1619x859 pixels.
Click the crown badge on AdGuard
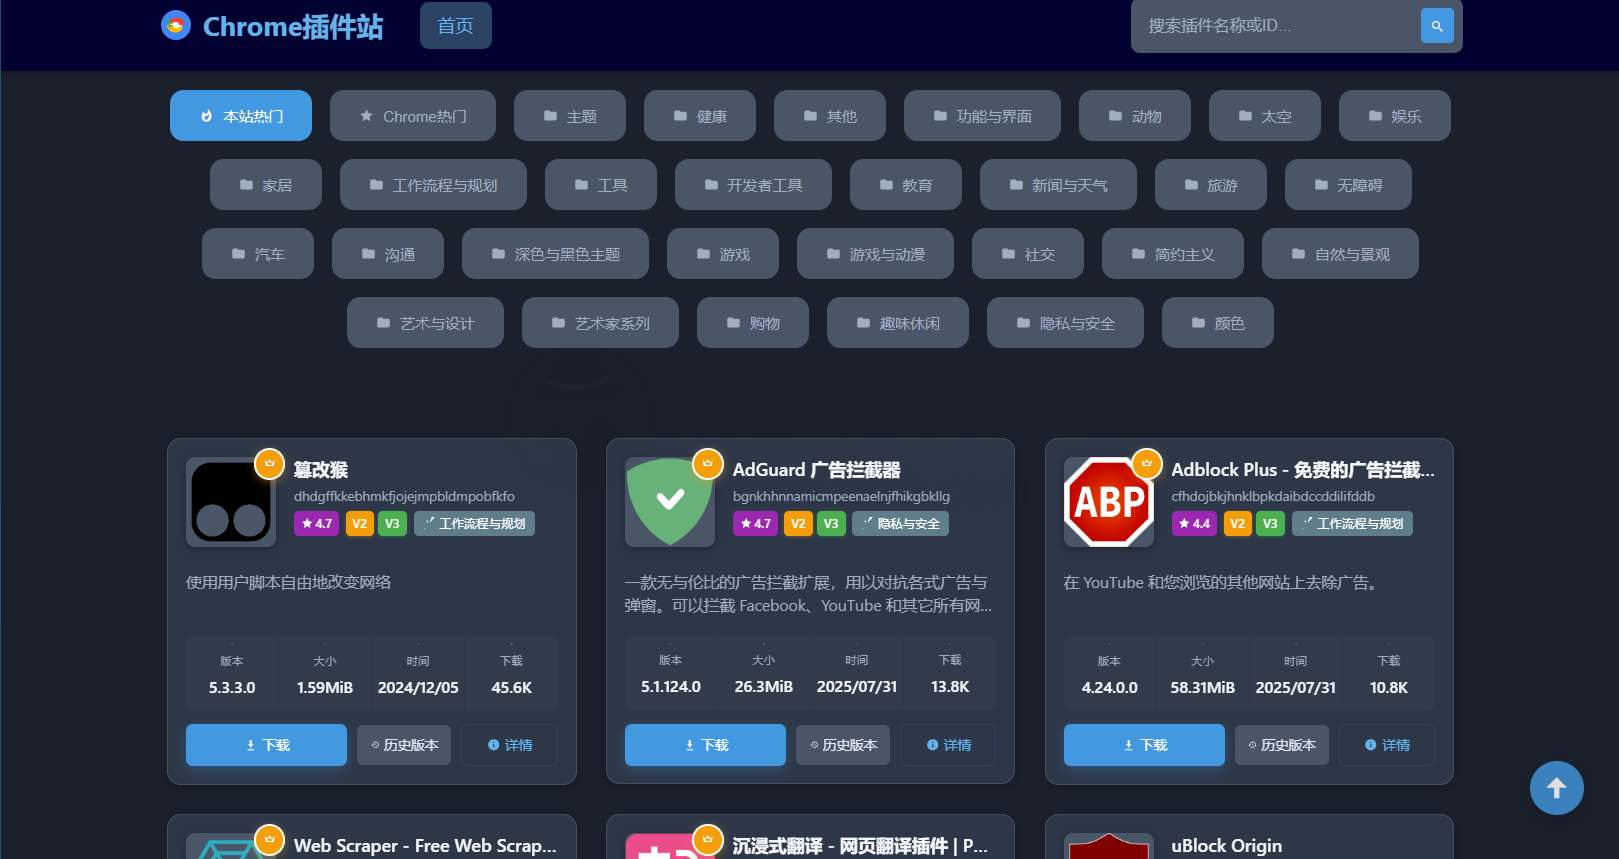click(708, 464)
